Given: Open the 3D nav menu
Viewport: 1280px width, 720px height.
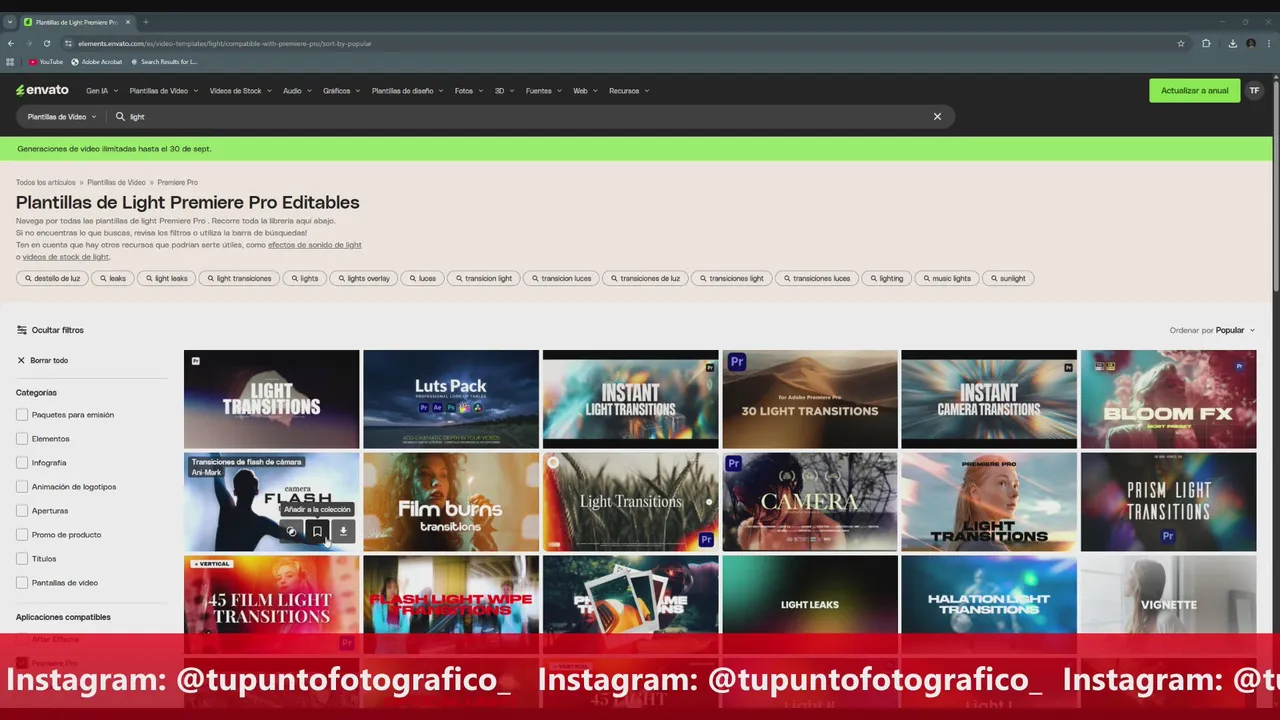Looking at the screenshot, I should click(x=504, y=91).
